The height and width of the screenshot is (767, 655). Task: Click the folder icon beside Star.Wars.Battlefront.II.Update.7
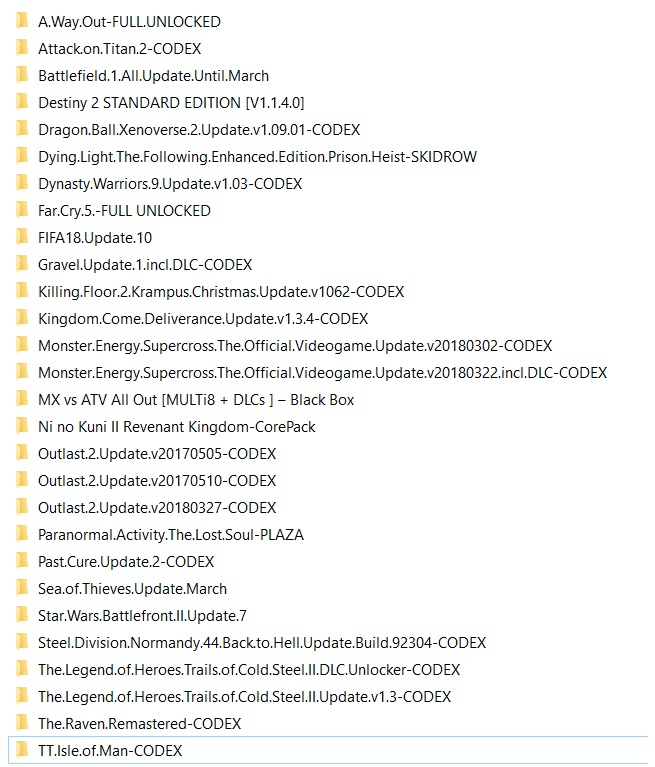click(22, 615)
